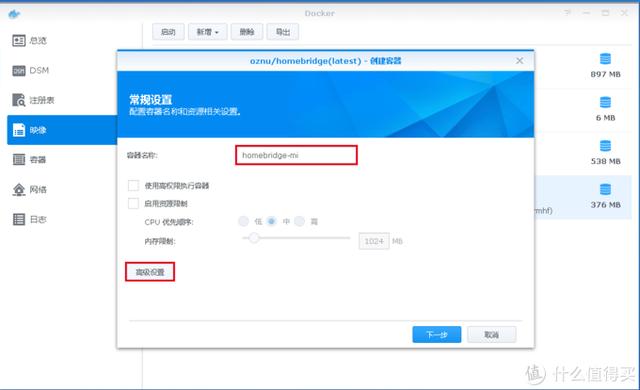Click the 376 MB size text
The height and width of the screenshot is (390, 640).
(605, 205)
